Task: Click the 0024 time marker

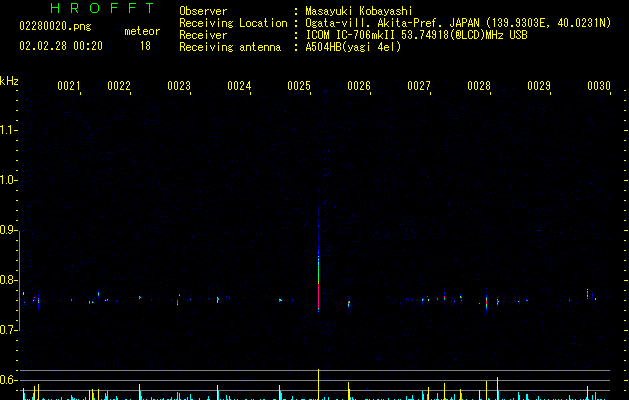Action: 239,85
